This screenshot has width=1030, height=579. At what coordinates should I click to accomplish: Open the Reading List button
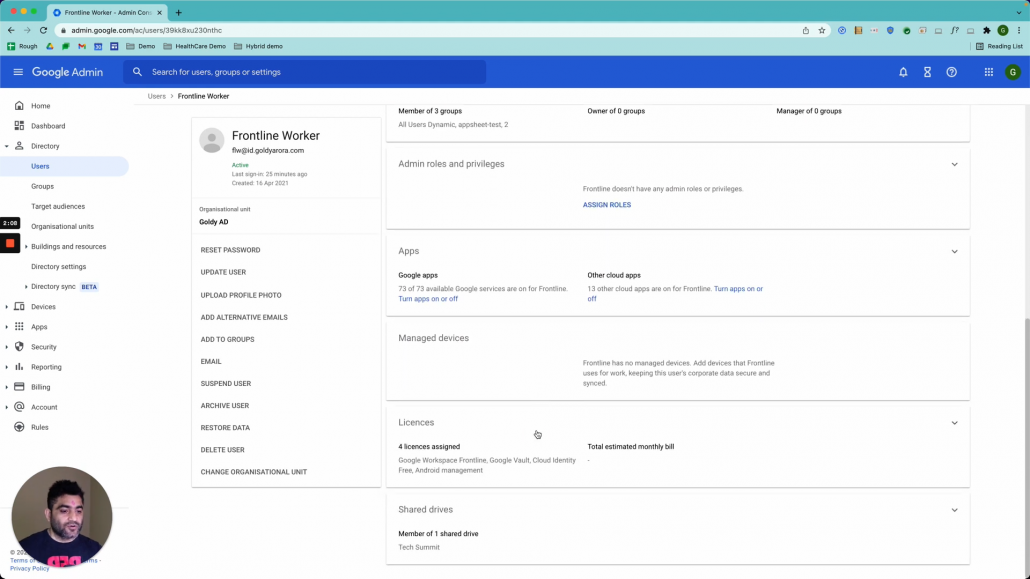[x=999, y=46]
